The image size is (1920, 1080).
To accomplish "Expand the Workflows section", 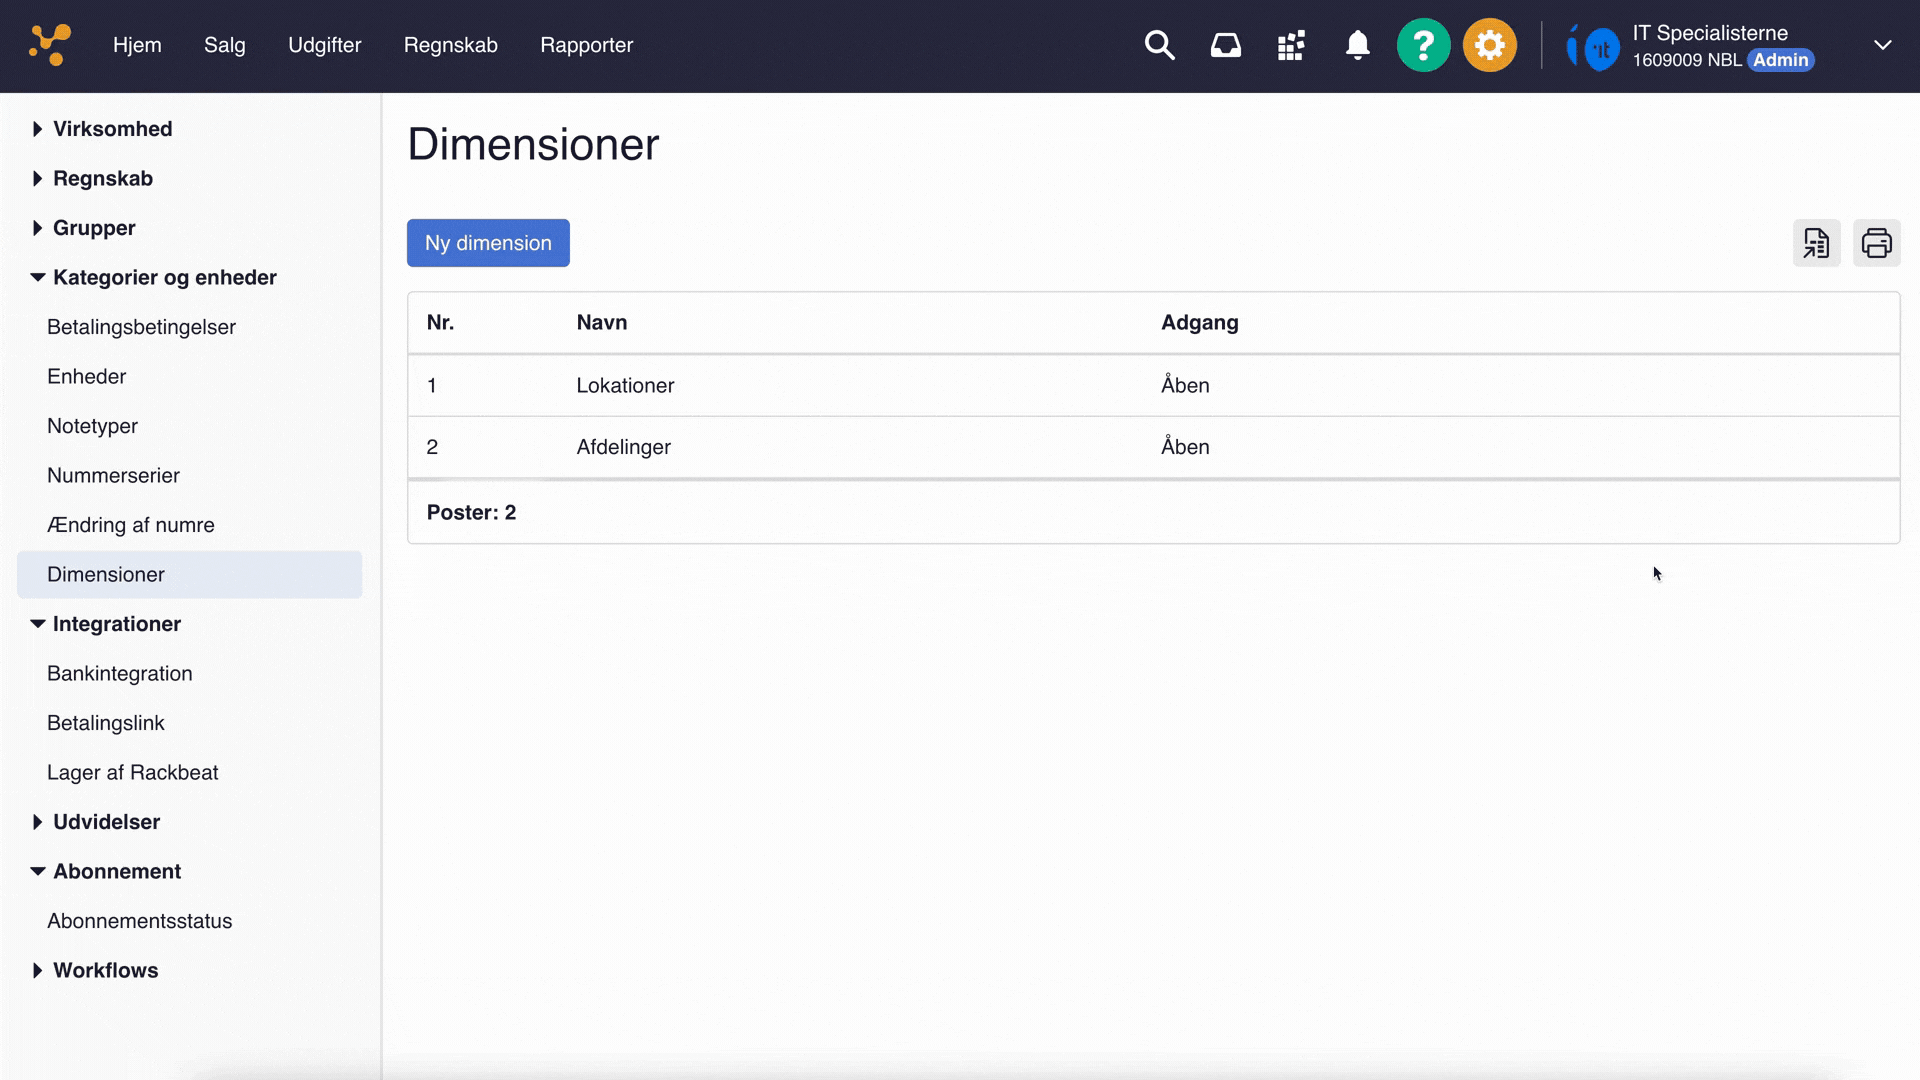I will pyautogui.click(x=104, y=970).
